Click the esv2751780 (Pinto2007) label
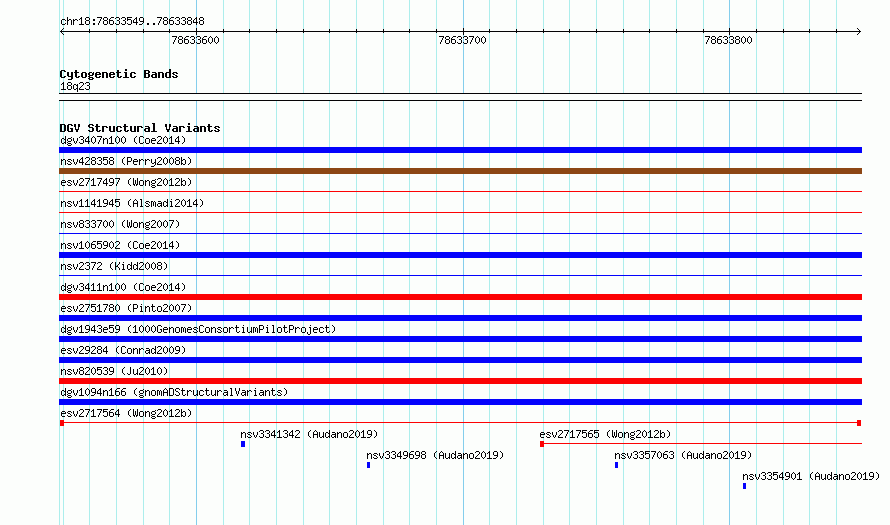 click(126, 308)
